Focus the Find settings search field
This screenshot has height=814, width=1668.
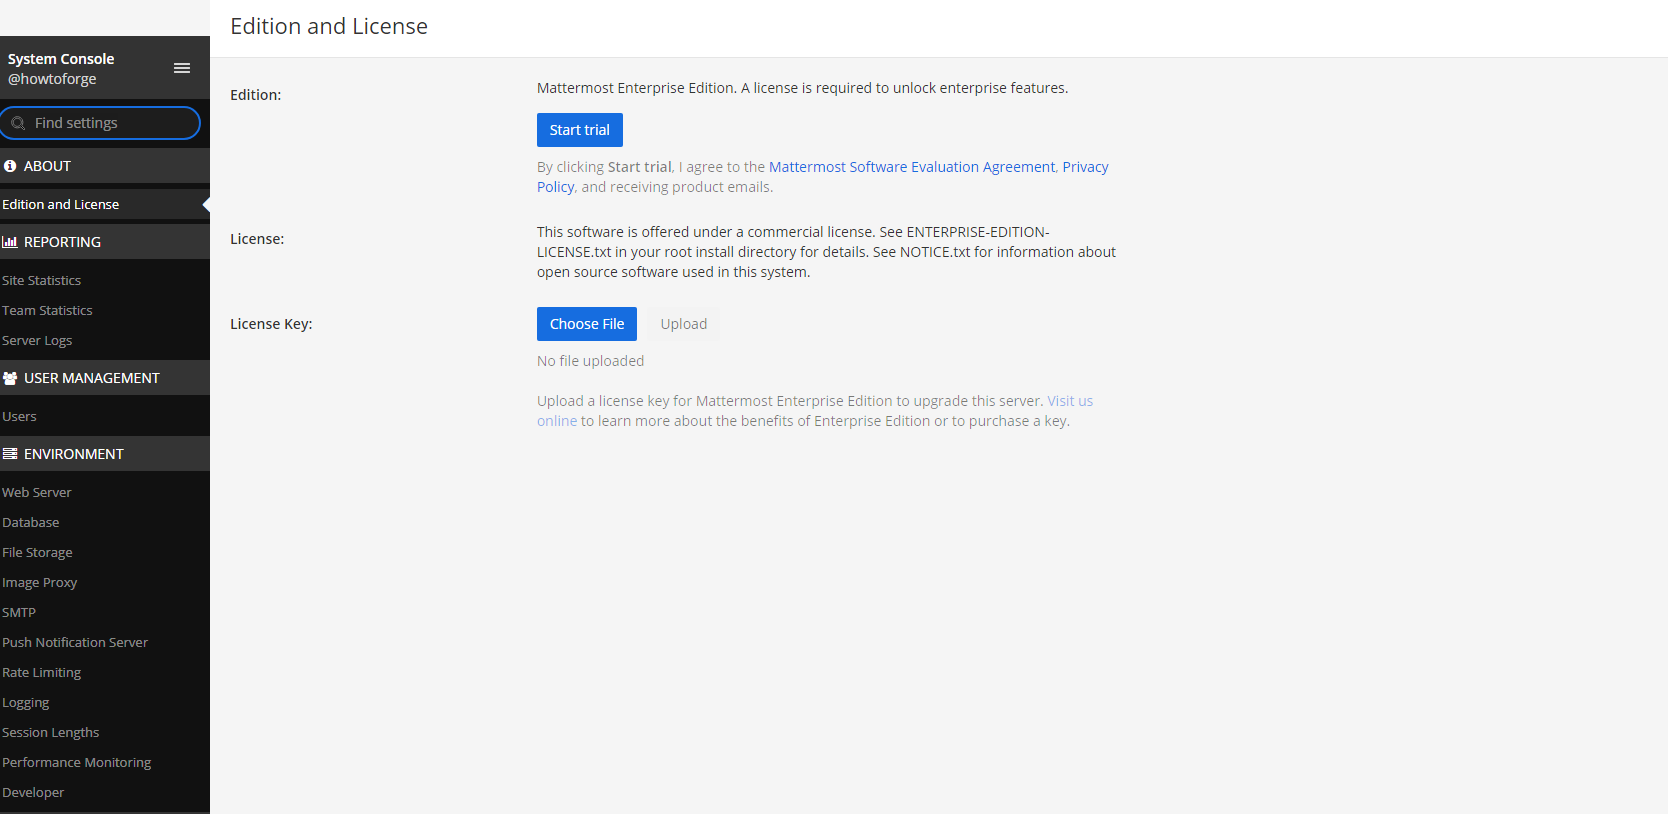click(110, 123)
